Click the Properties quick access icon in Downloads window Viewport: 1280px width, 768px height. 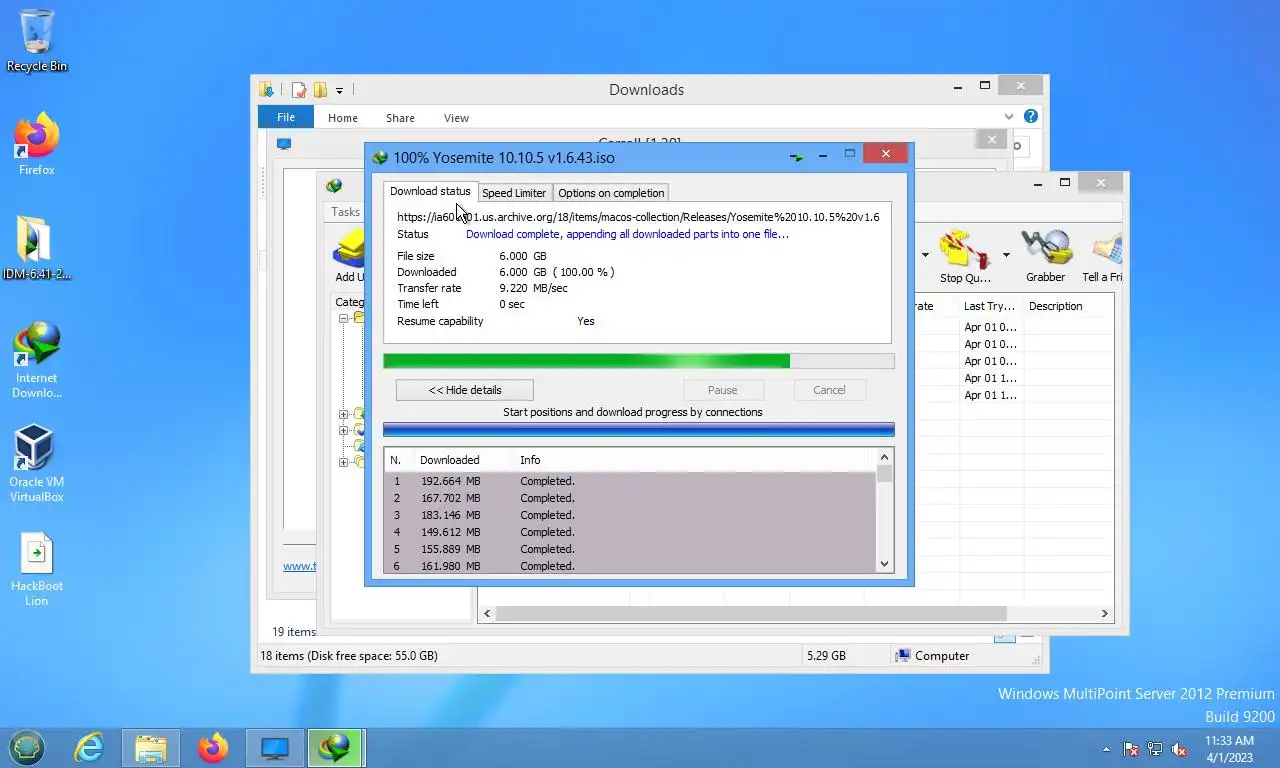click(x=298, y=90)
